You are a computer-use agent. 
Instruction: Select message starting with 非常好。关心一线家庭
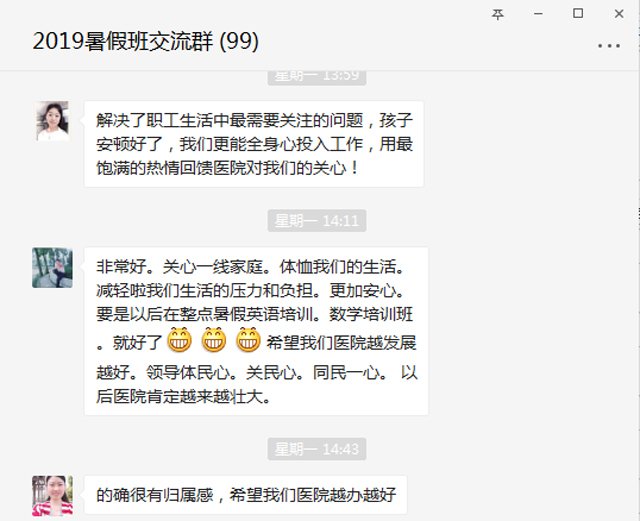pos(256,331)
